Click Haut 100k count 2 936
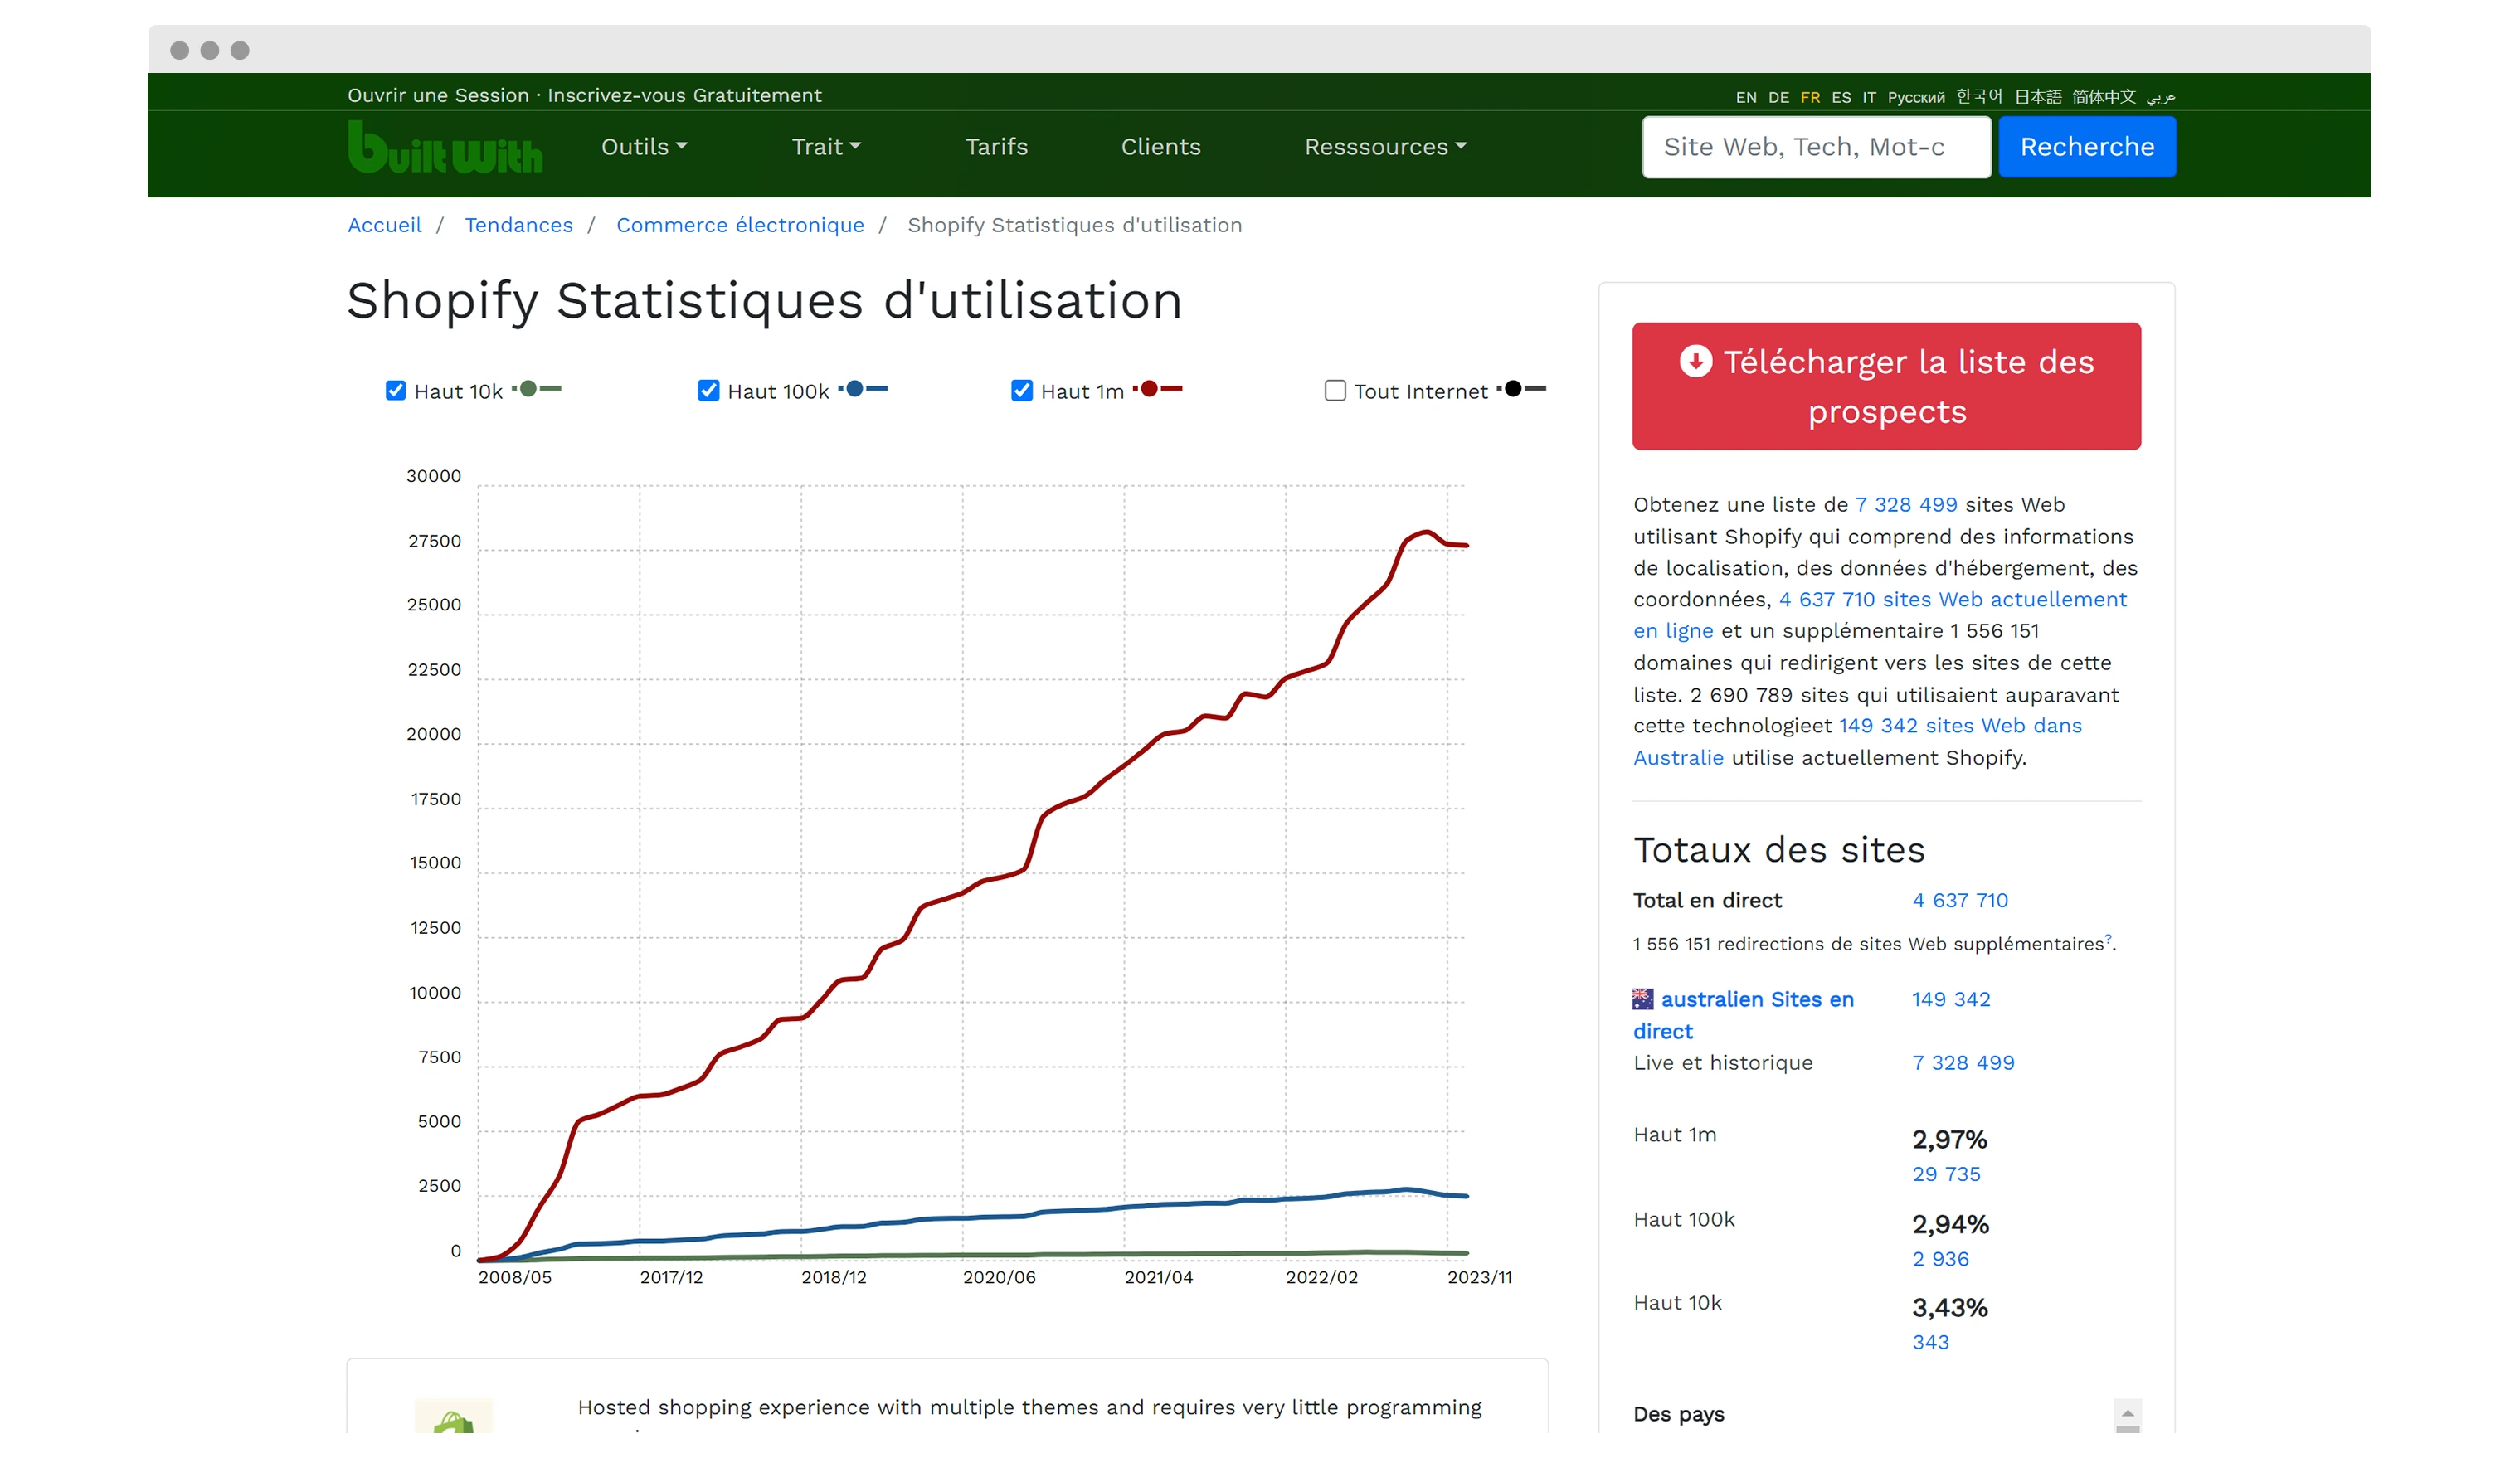 coord(1940,1259)
